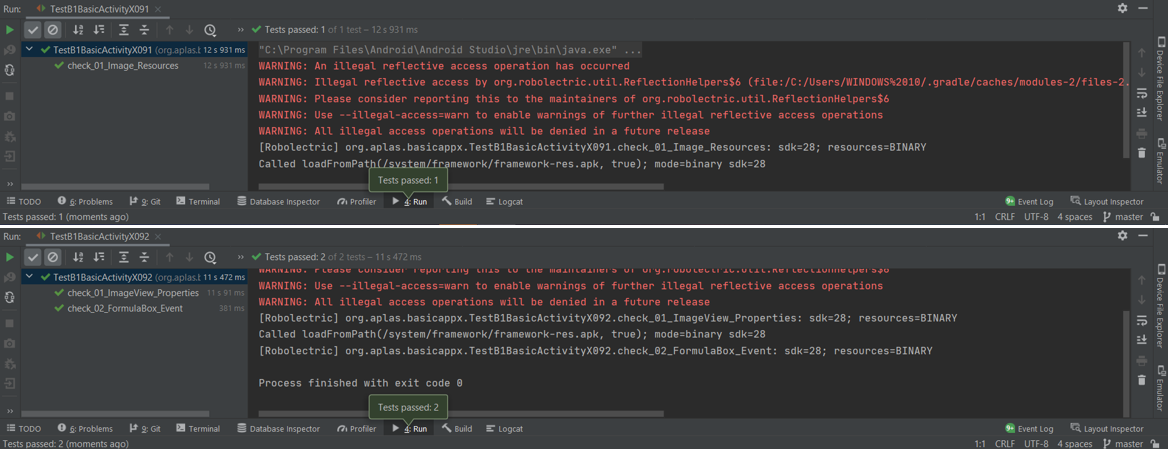1168x450 pixels.
Task: Expand all test nodes in the X091 toolbar
Action: tap(124, 30)
